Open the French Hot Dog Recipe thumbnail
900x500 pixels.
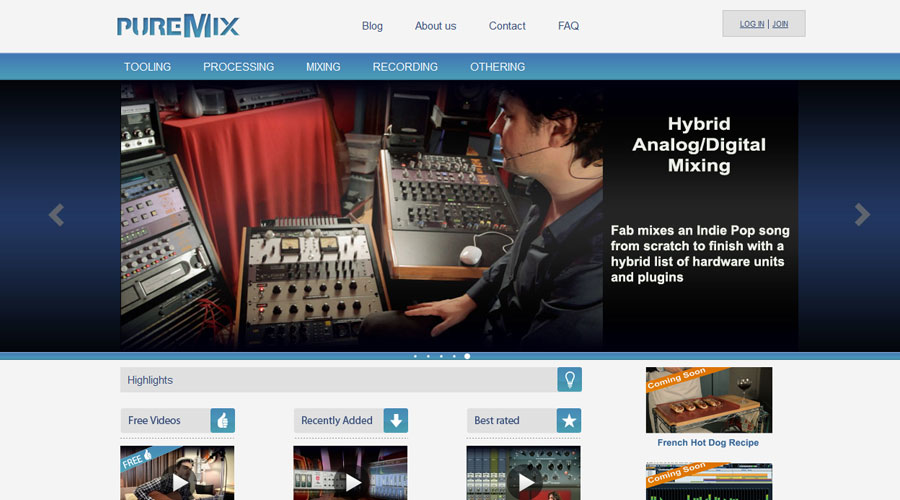(x=709, y=400)
